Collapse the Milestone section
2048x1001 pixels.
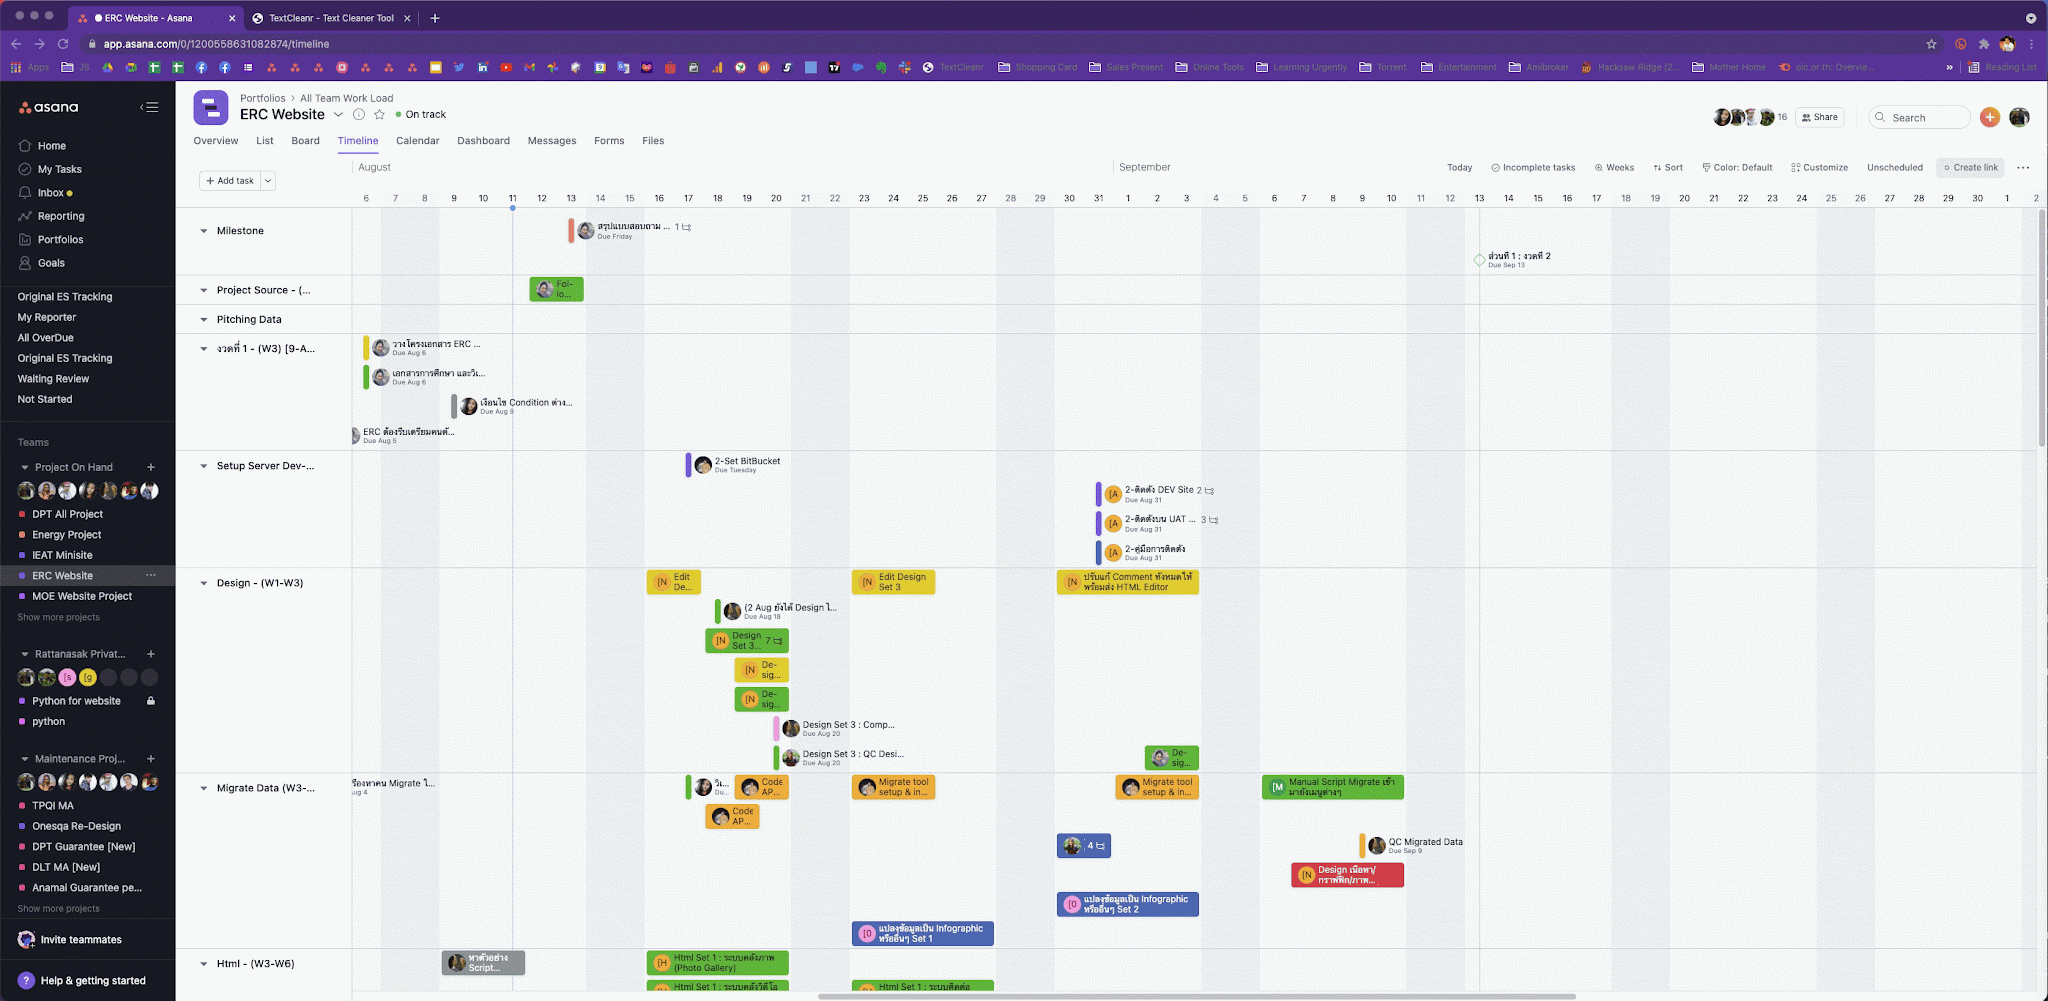(x=204, y=231)
